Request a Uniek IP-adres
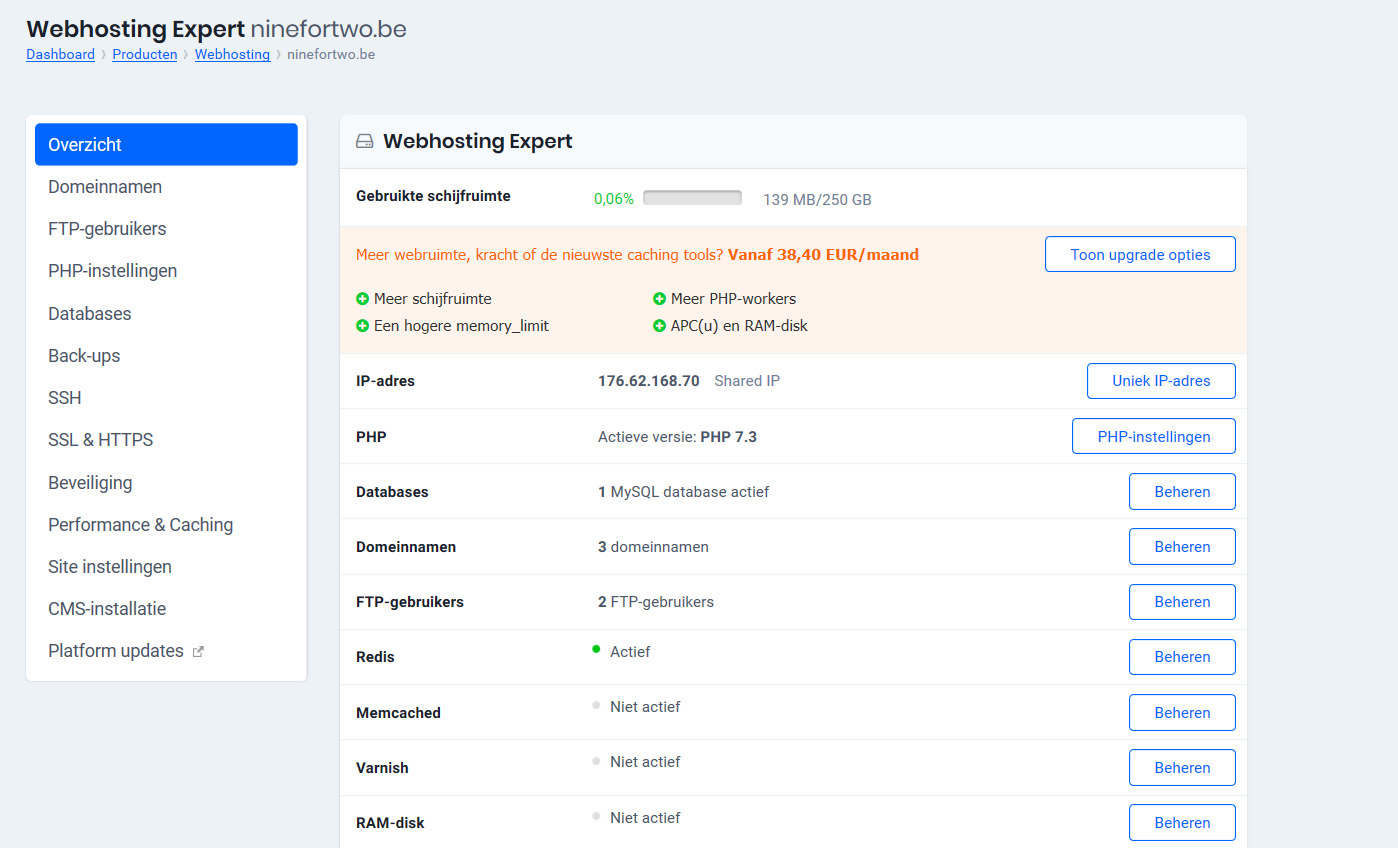The height and width of the screenshot is (848, 1398). click(x=1161, y=381)
